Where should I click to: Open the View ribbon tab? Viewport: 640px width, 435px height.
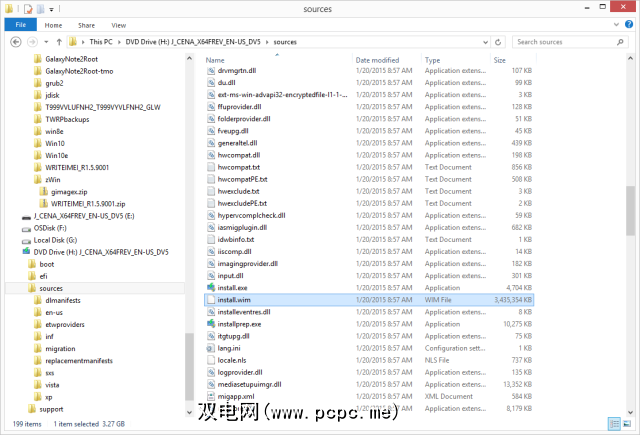point(119,25)
